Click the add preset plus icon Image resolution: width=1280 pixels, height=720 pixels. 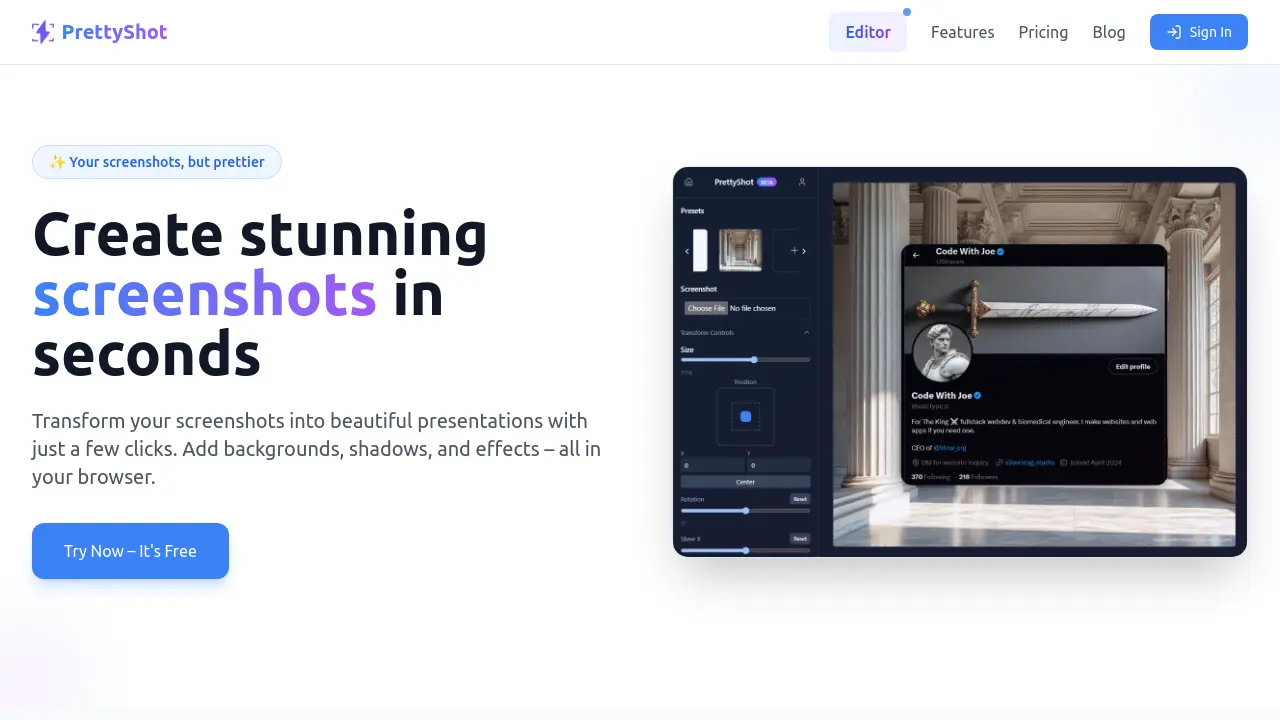[794, 251]
